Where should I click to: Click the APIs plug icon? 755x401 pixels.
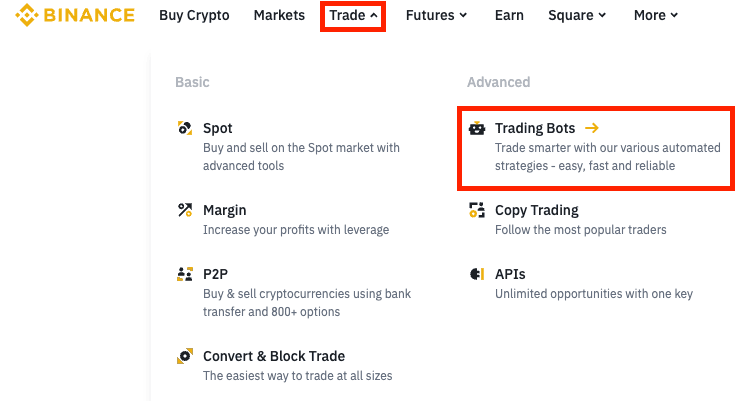pos(477,274)
